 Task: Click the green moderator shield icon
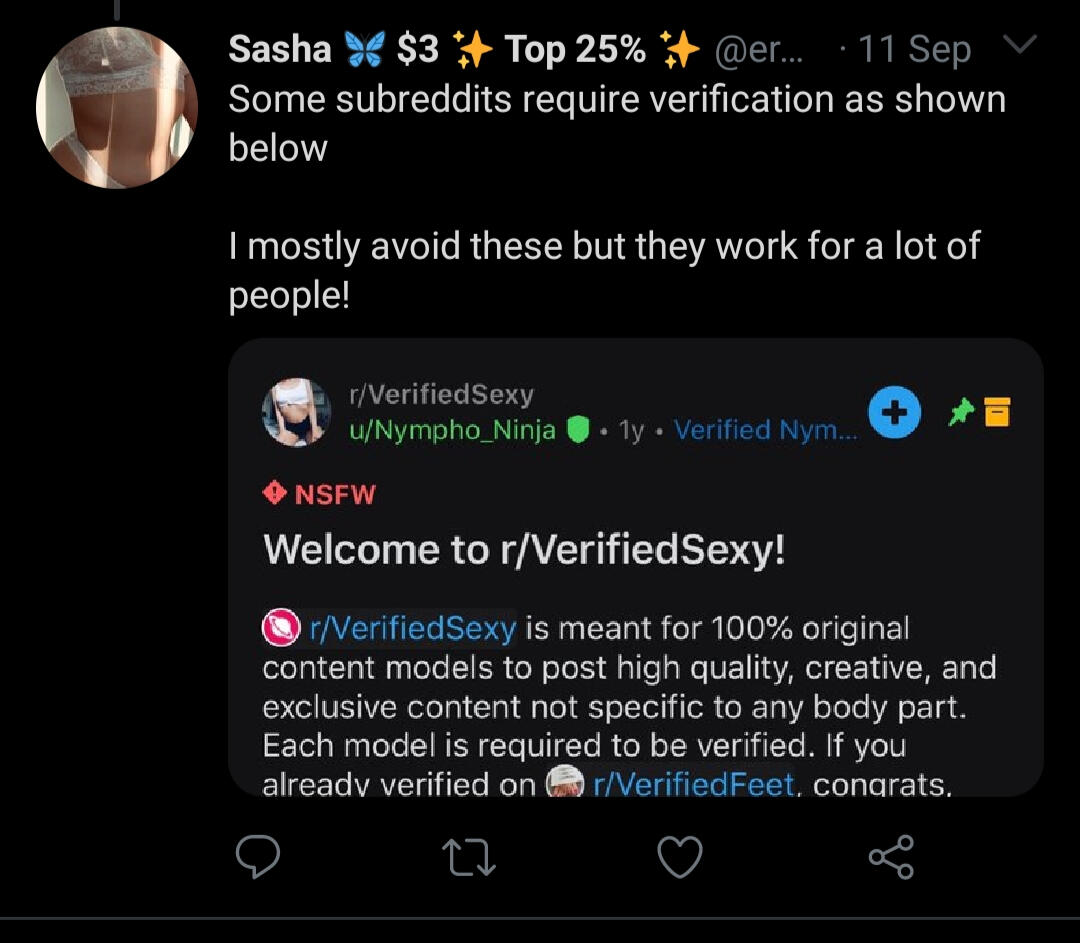(578, 431)
